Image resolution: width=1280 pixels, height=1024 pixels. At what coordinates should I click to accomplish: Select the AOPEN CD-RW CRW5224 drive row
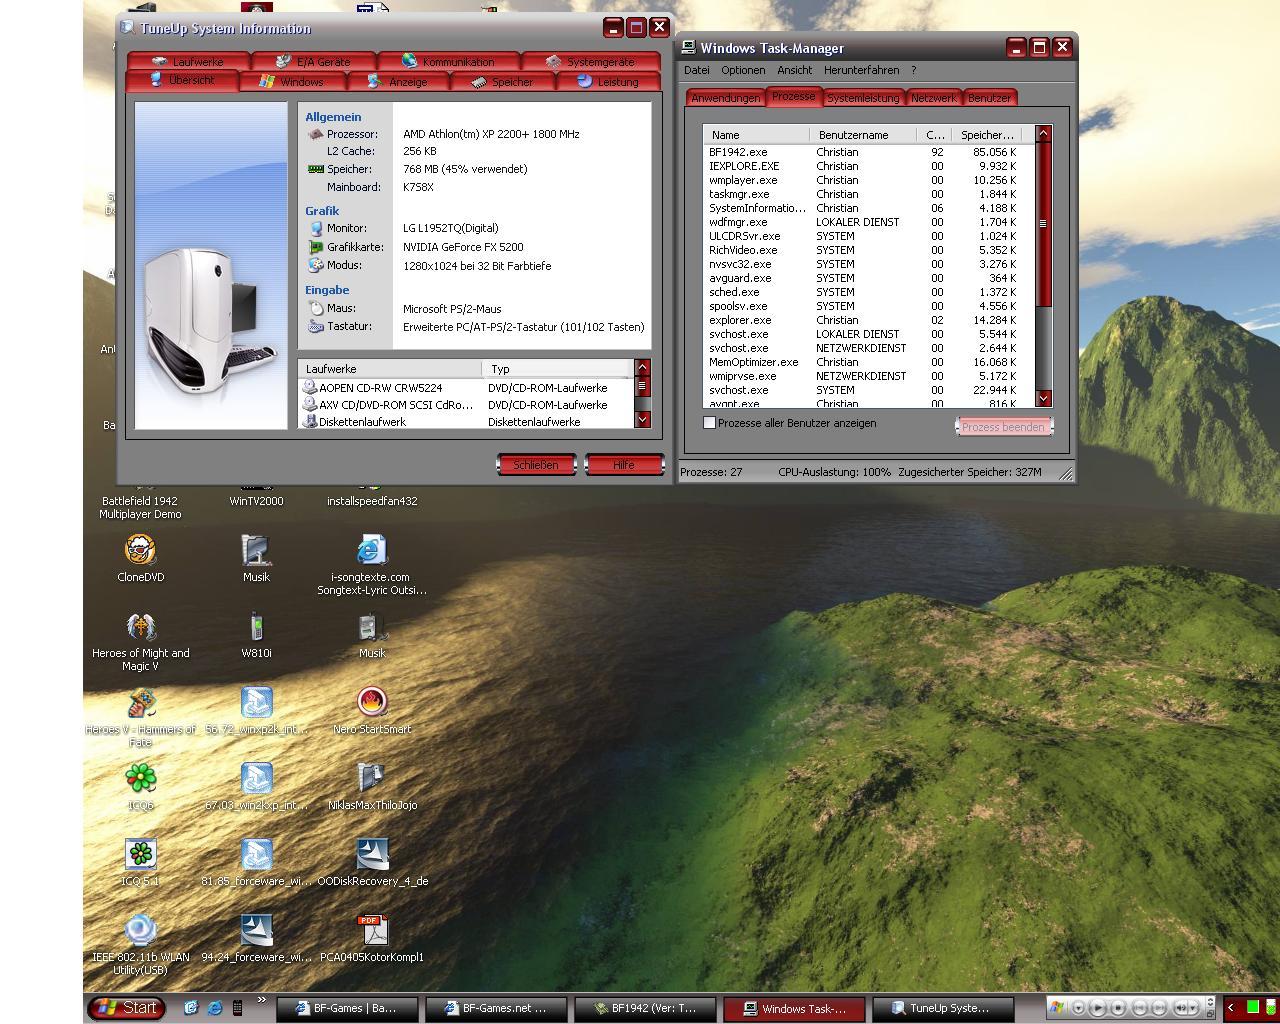[x=466, y=388]
